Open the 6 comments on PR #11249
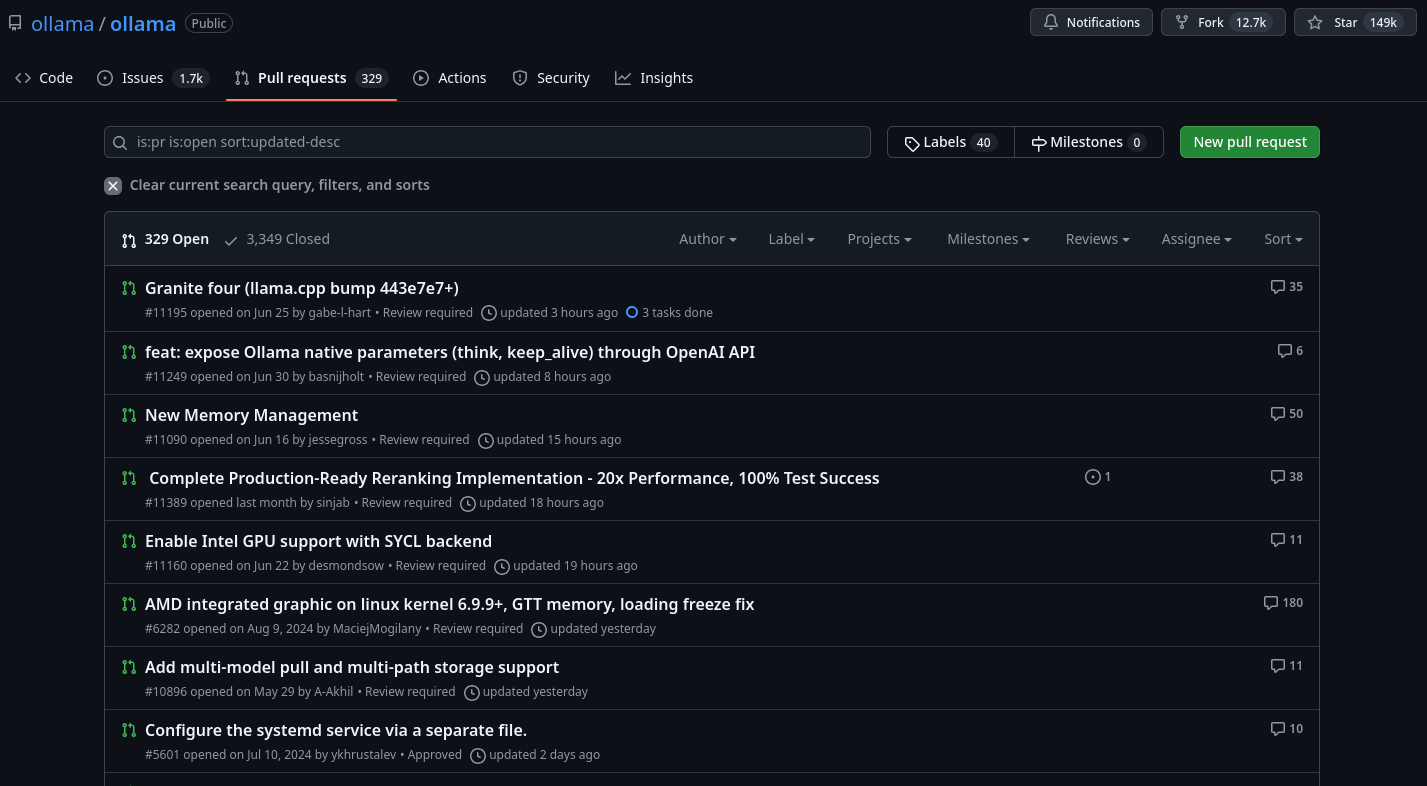1427x786 pixels. point(1290,351)
